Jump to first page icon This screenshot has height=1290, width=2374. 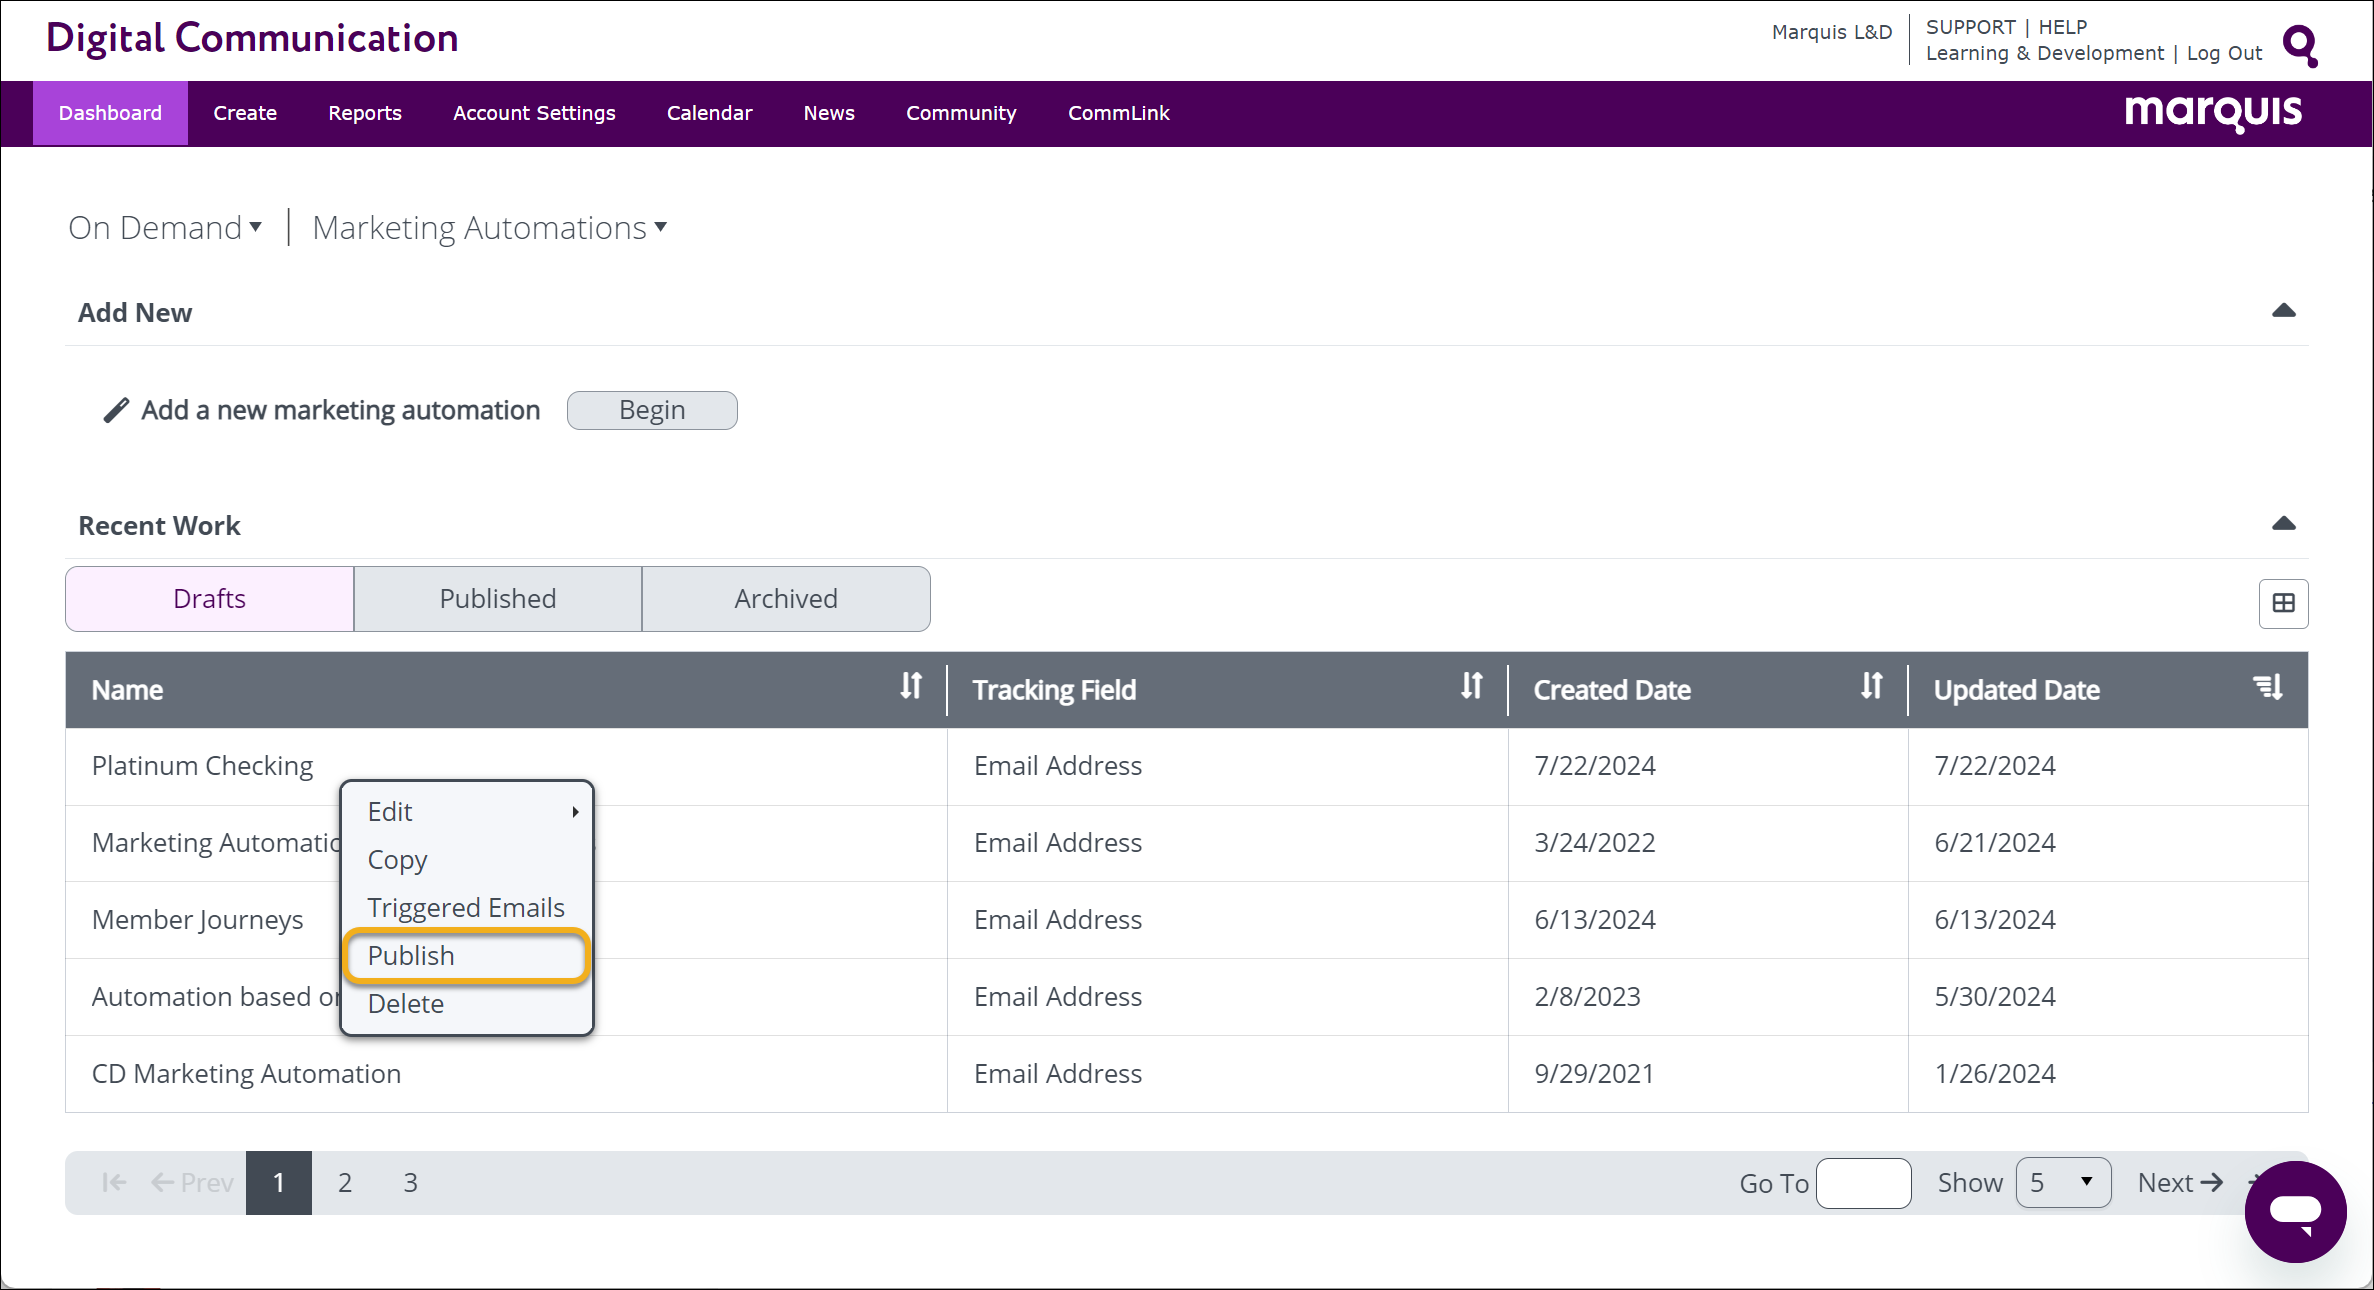(114, 1183)
